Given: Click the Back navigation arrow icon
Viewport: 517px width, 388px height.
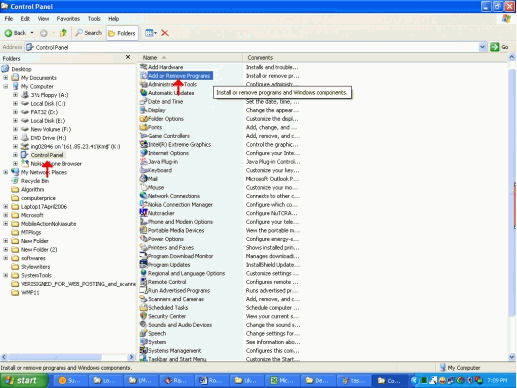Looking at the screenshot, I should point(8,33).
